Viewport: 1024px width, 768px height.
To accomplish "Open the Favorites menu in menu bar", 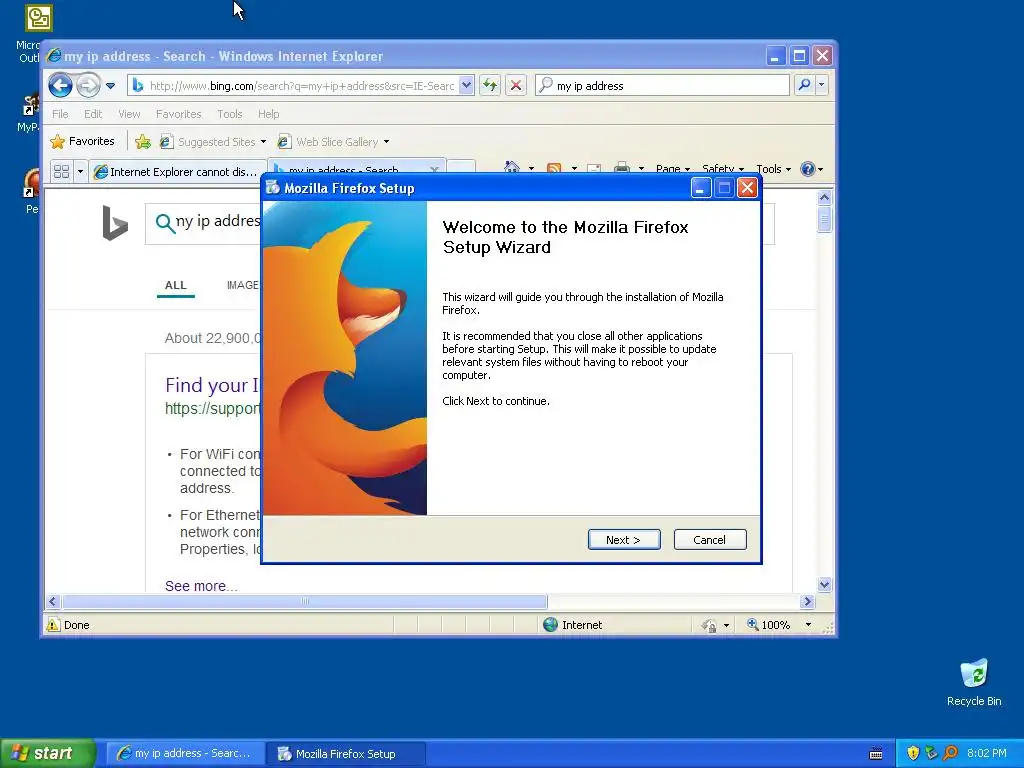I will click(178, 114).
